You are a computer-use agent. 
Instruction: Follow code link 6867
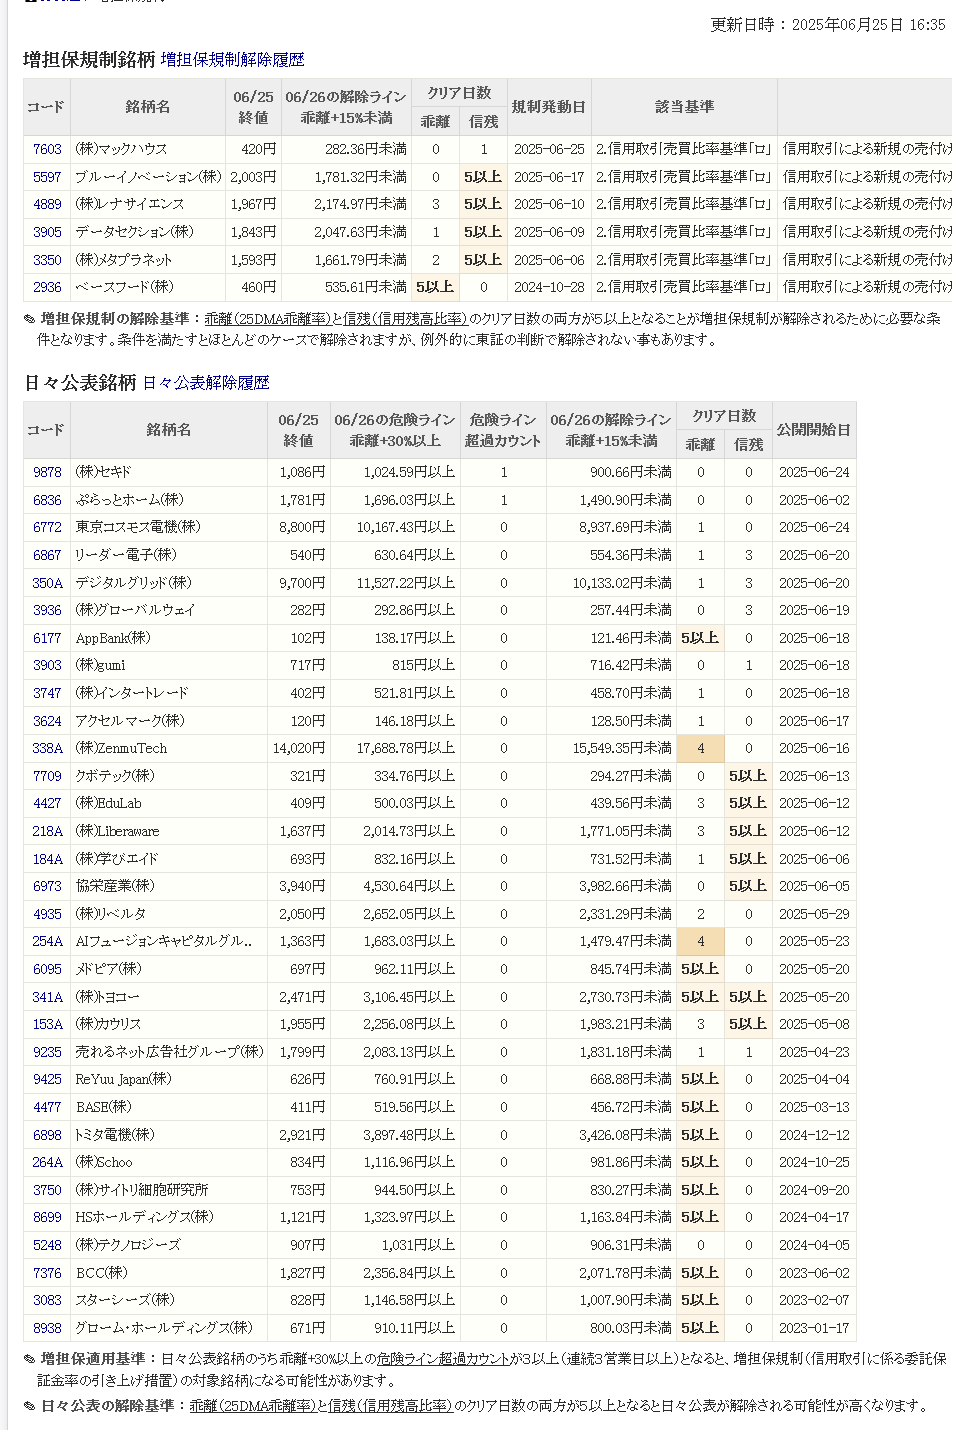pos(47,555)
